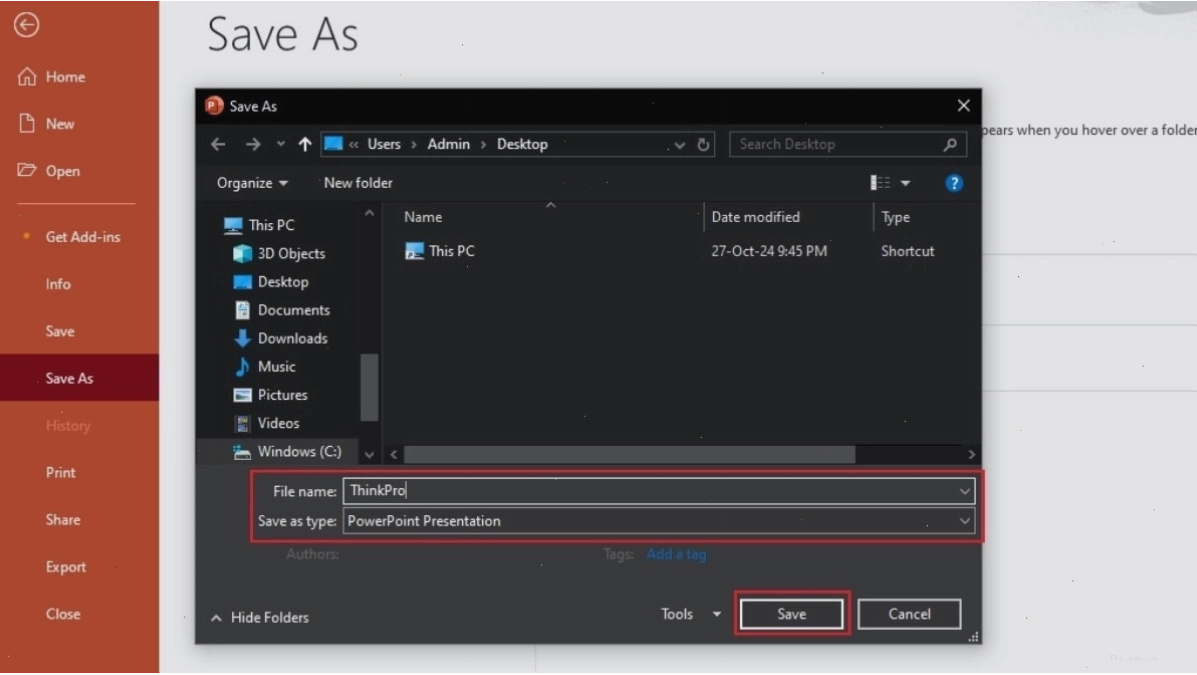Open the Export page
Viewport: 1197px width, 675px height.
pos(66,567)
